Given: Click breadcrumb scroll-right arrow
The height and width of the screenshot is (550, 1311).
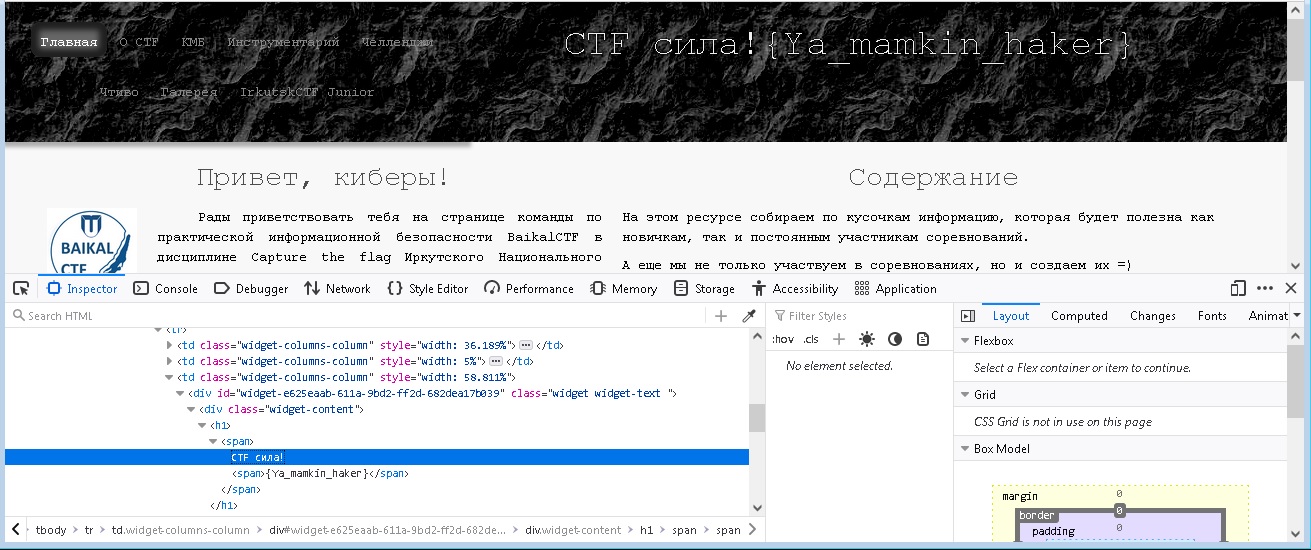Looking at the screenshot, I should click(x=753, y=530).
